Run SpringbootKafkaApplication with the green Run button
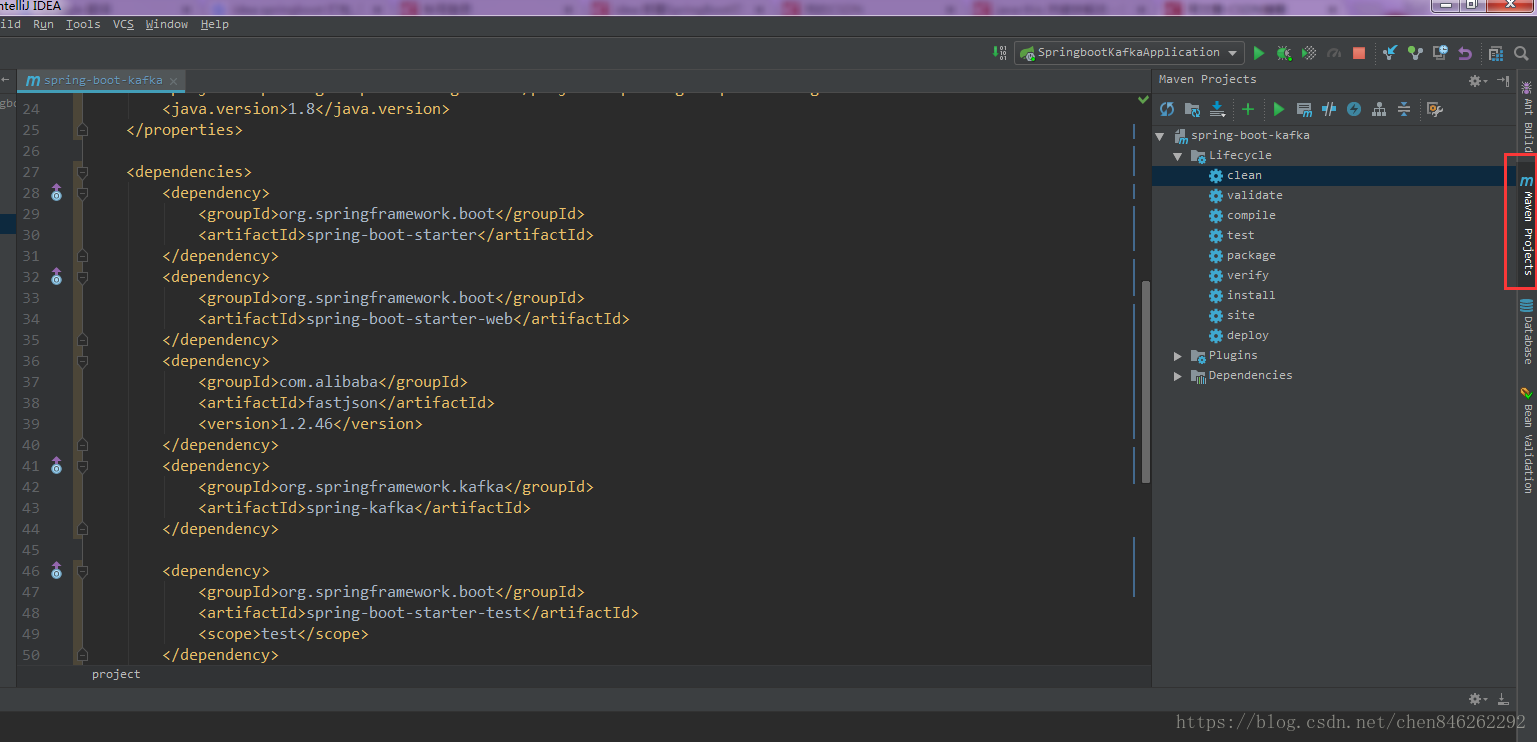This screenshot has width=1537, height=742. [x=1259, y=53]
